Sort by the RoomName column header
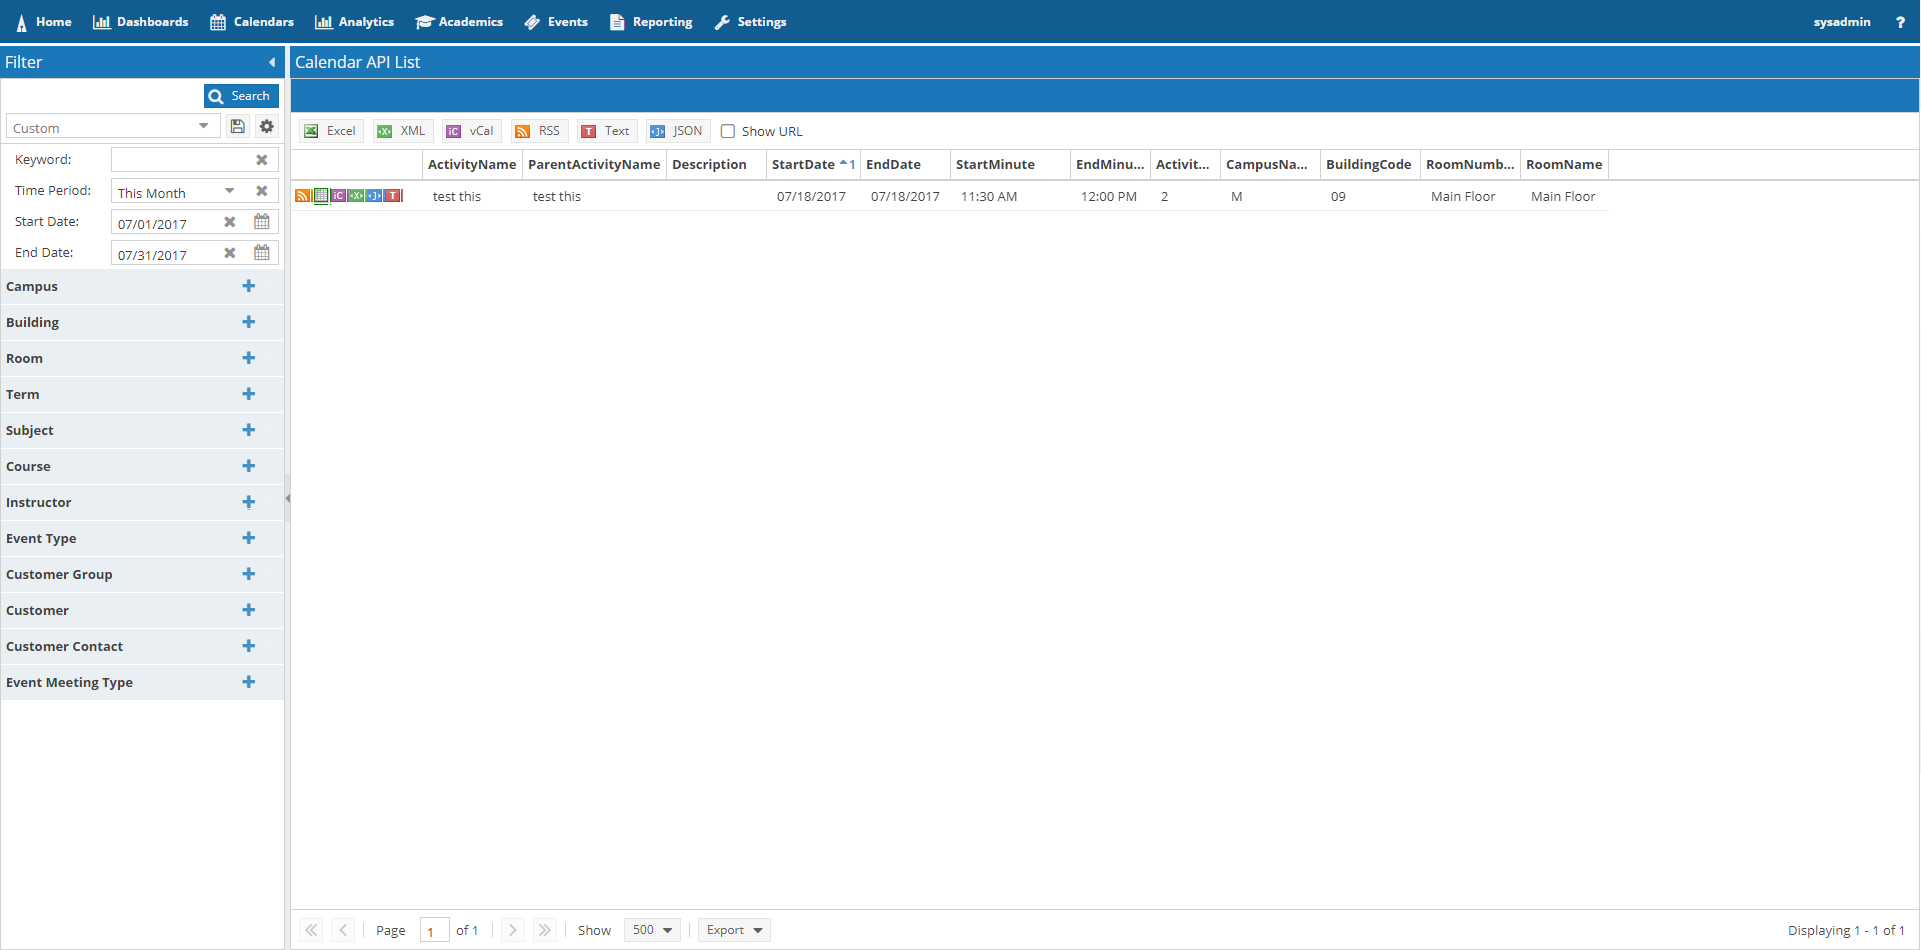 click(1564, 164)
